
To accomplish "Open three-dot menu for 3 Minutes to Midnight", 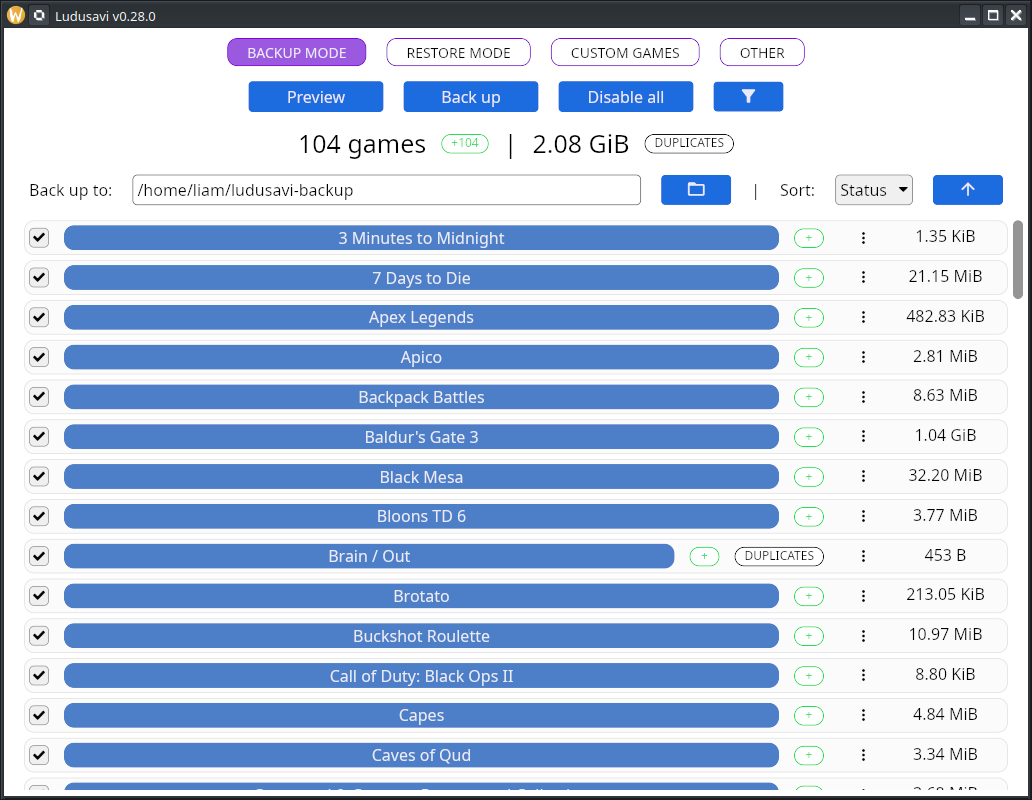I will [863, 238].
